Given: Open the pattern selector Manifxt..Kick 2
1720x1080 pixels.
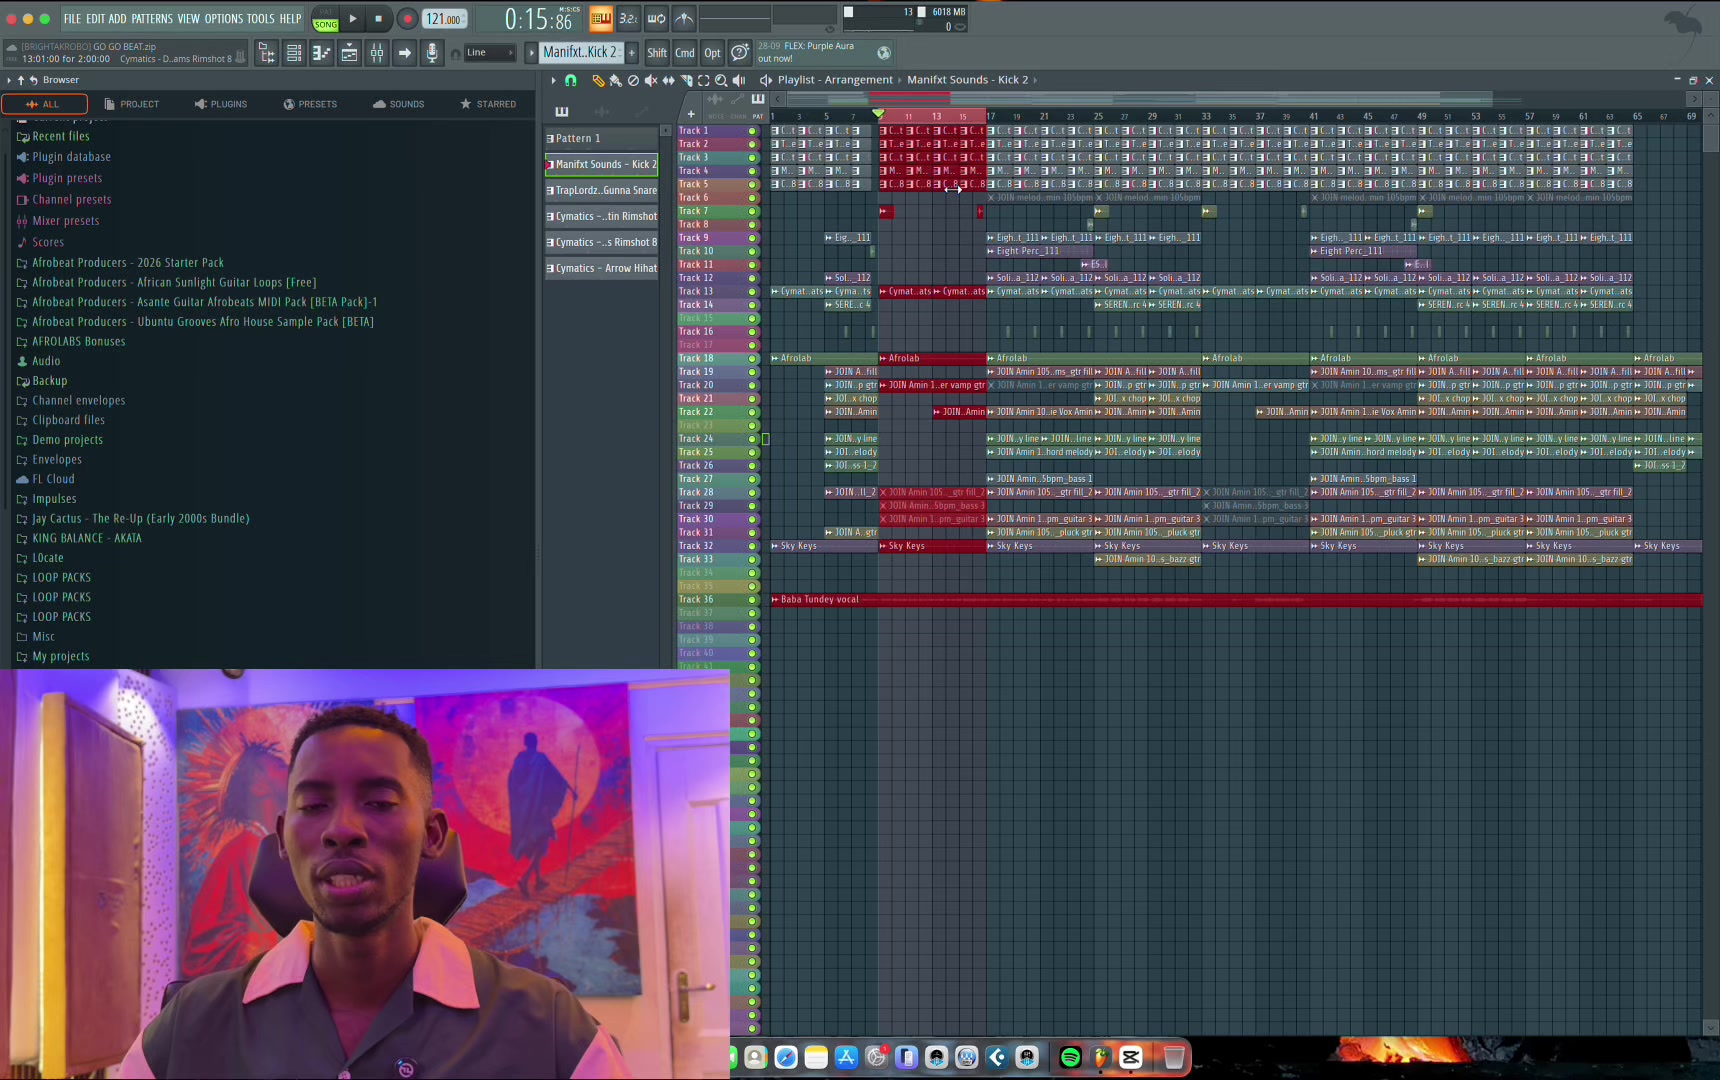Looking at the screenshot, I should click(x=580, y=52).
